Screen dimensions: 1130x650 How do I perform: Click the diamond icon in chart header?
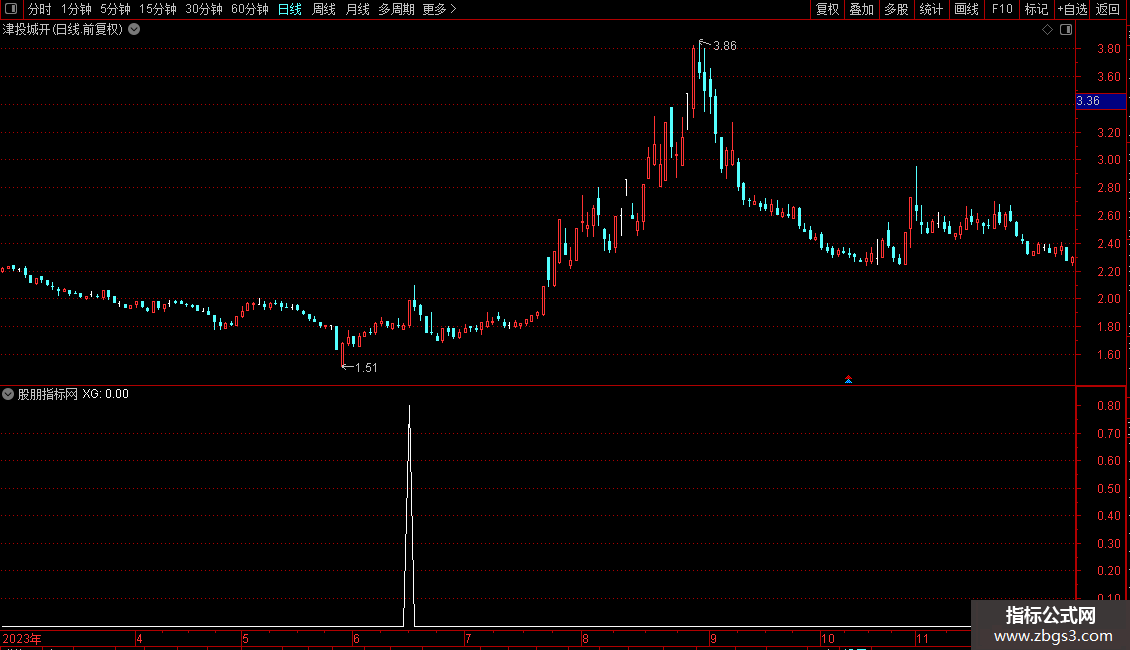click(1047, 30)
